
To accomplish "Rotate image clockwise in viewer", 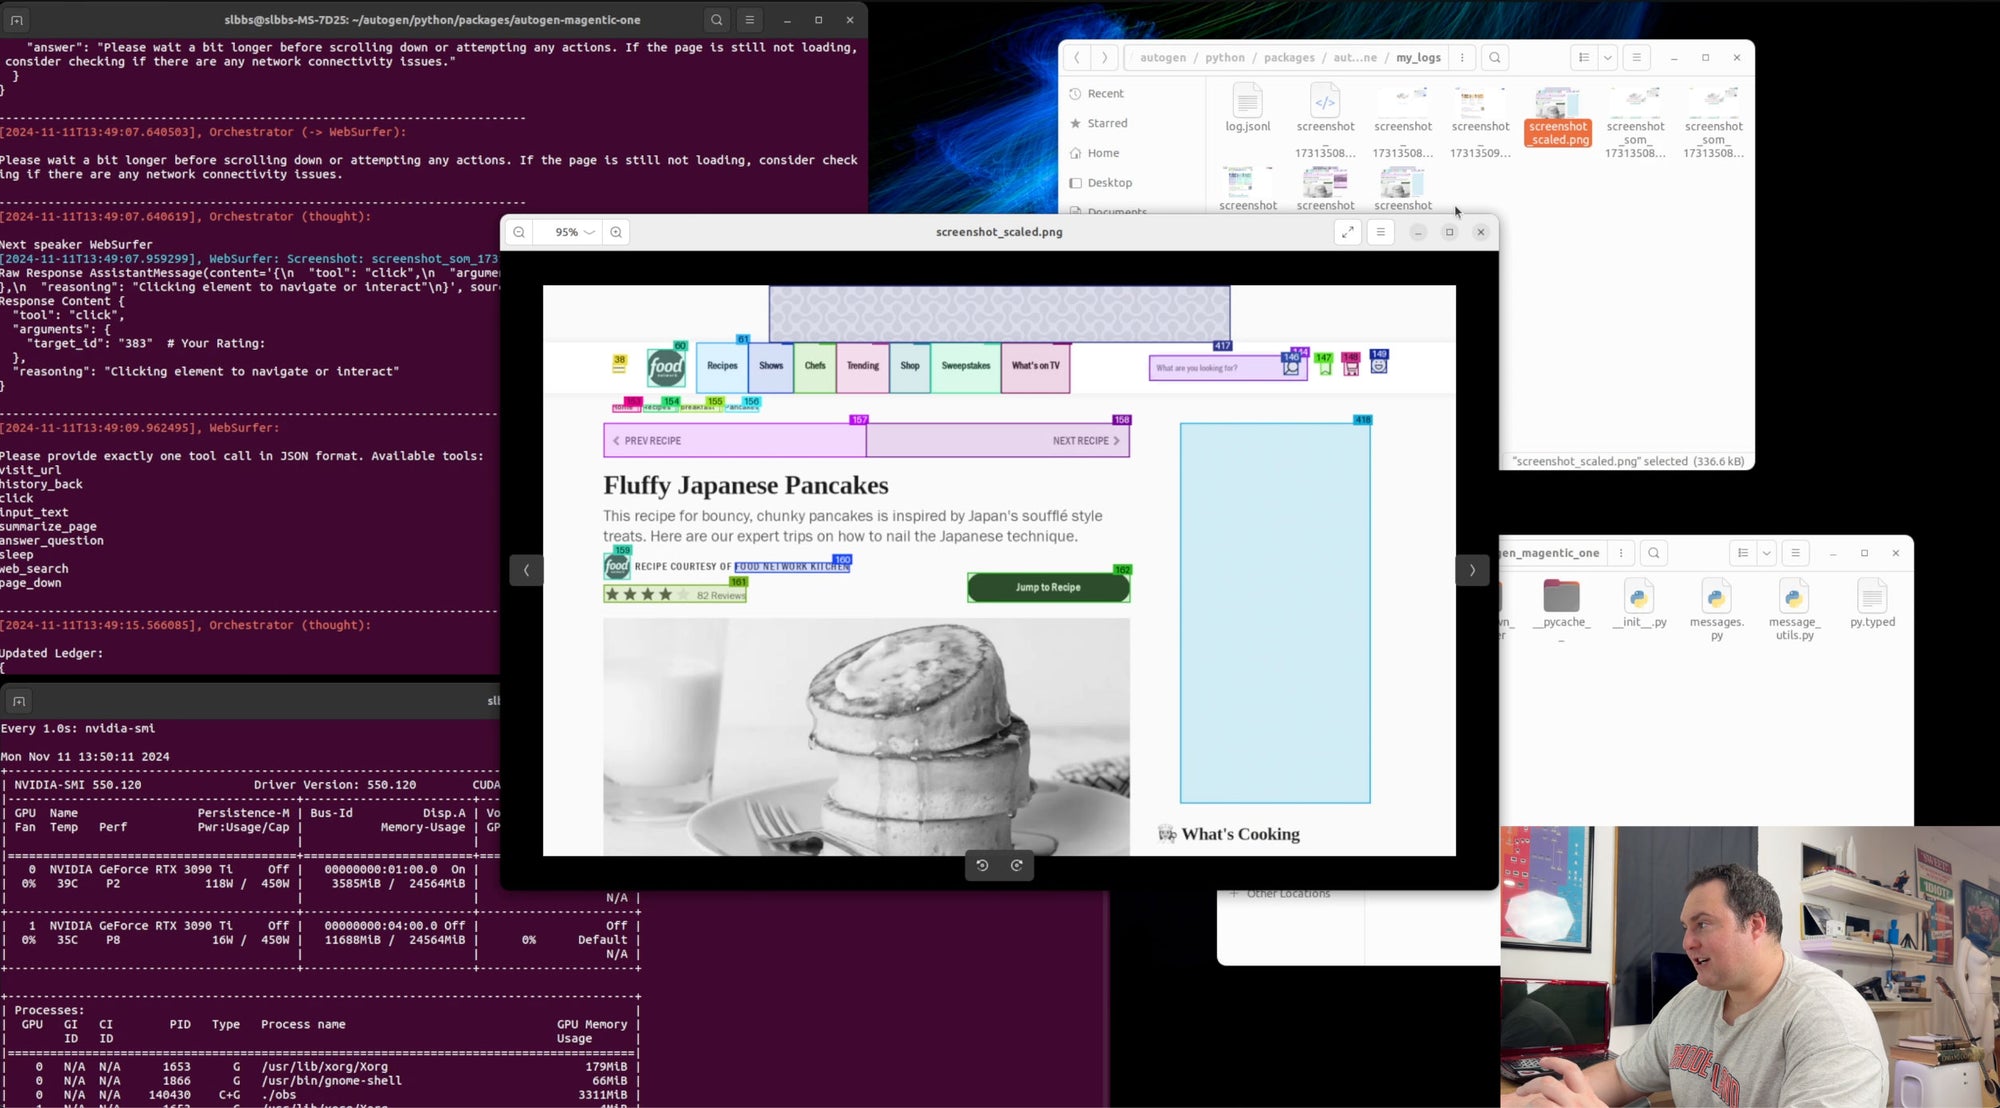I will [x=1017, y=865].
